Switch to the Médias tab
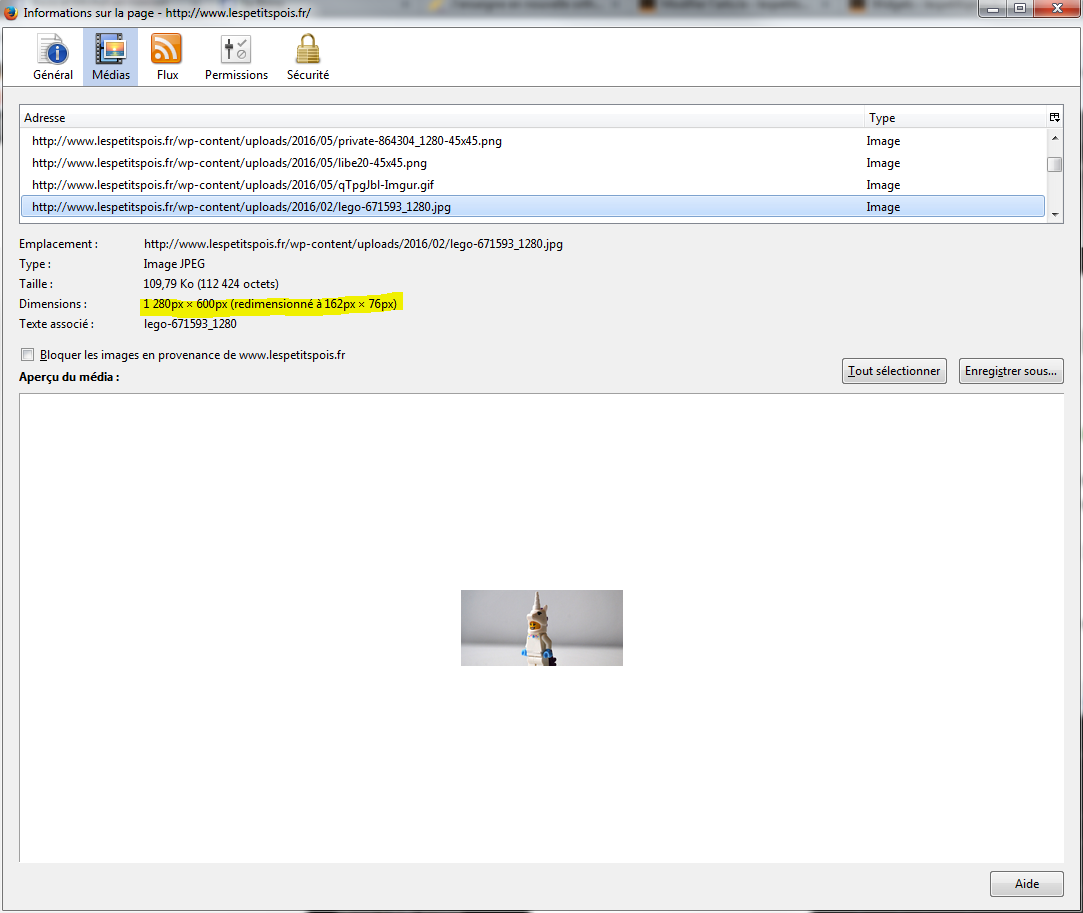The height and width of the screenshot is (913, 1083). pyautogui.click(x=111, y=58)
